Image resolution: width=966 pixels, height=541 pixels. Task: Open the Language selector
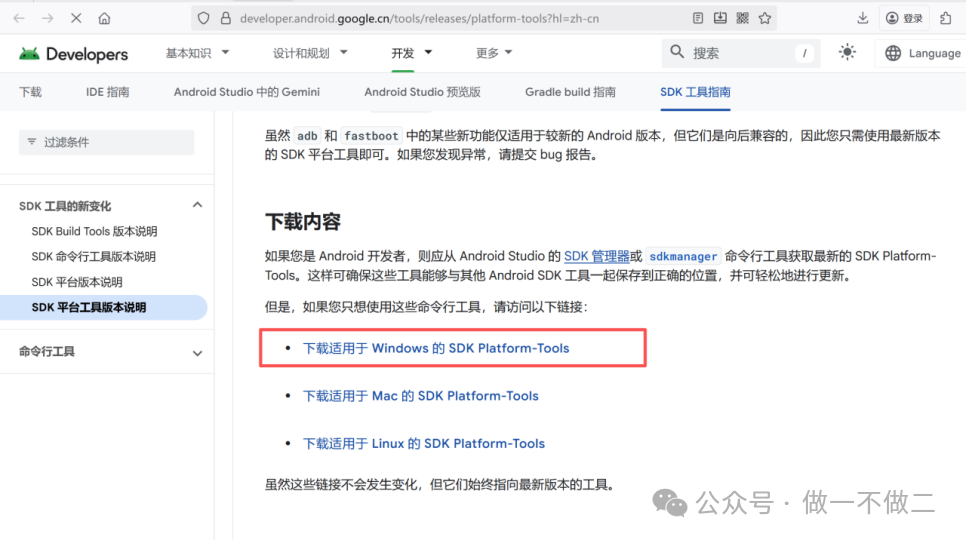pyautogui.click(x=922, y=54)
